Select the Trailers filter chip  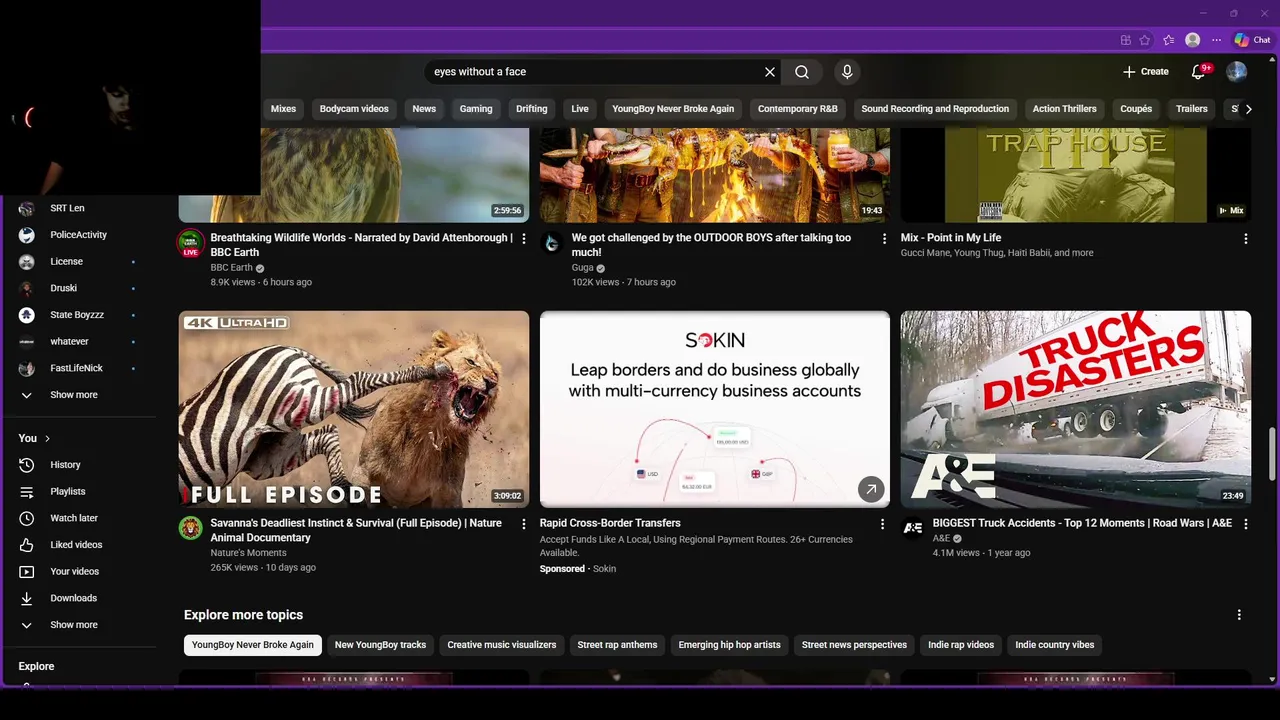[1192, 109]
